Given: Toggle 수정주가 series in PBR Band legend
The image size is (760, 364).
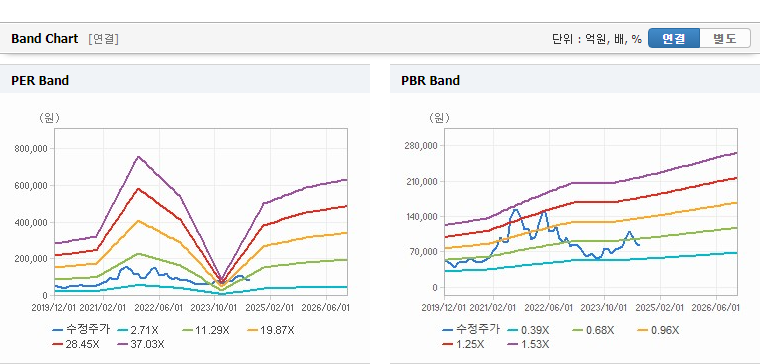Looking at the screenshot, I should coord(471,330).
